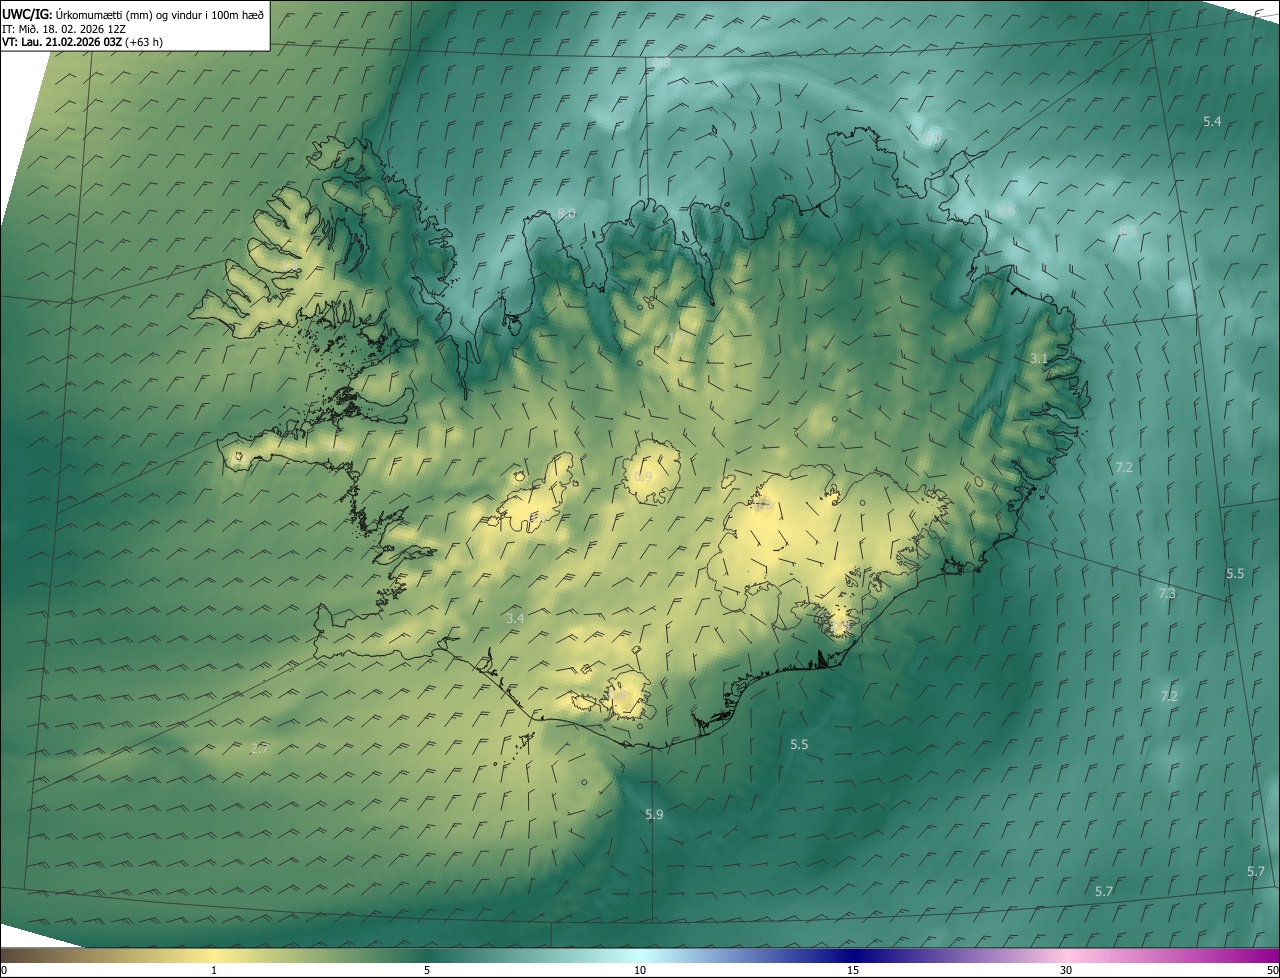Click the title "UWC/IG: Úrkomumætti (mm) og vindur i 100m hæð"
1280x978 pixels.
click(x=133, y=14)
